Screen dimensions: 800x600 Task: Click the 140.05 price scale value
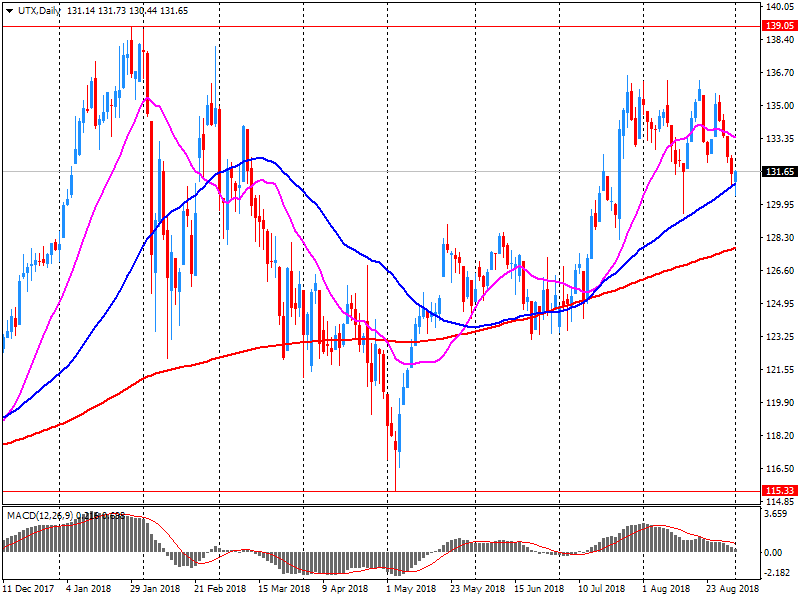point(780,7)
